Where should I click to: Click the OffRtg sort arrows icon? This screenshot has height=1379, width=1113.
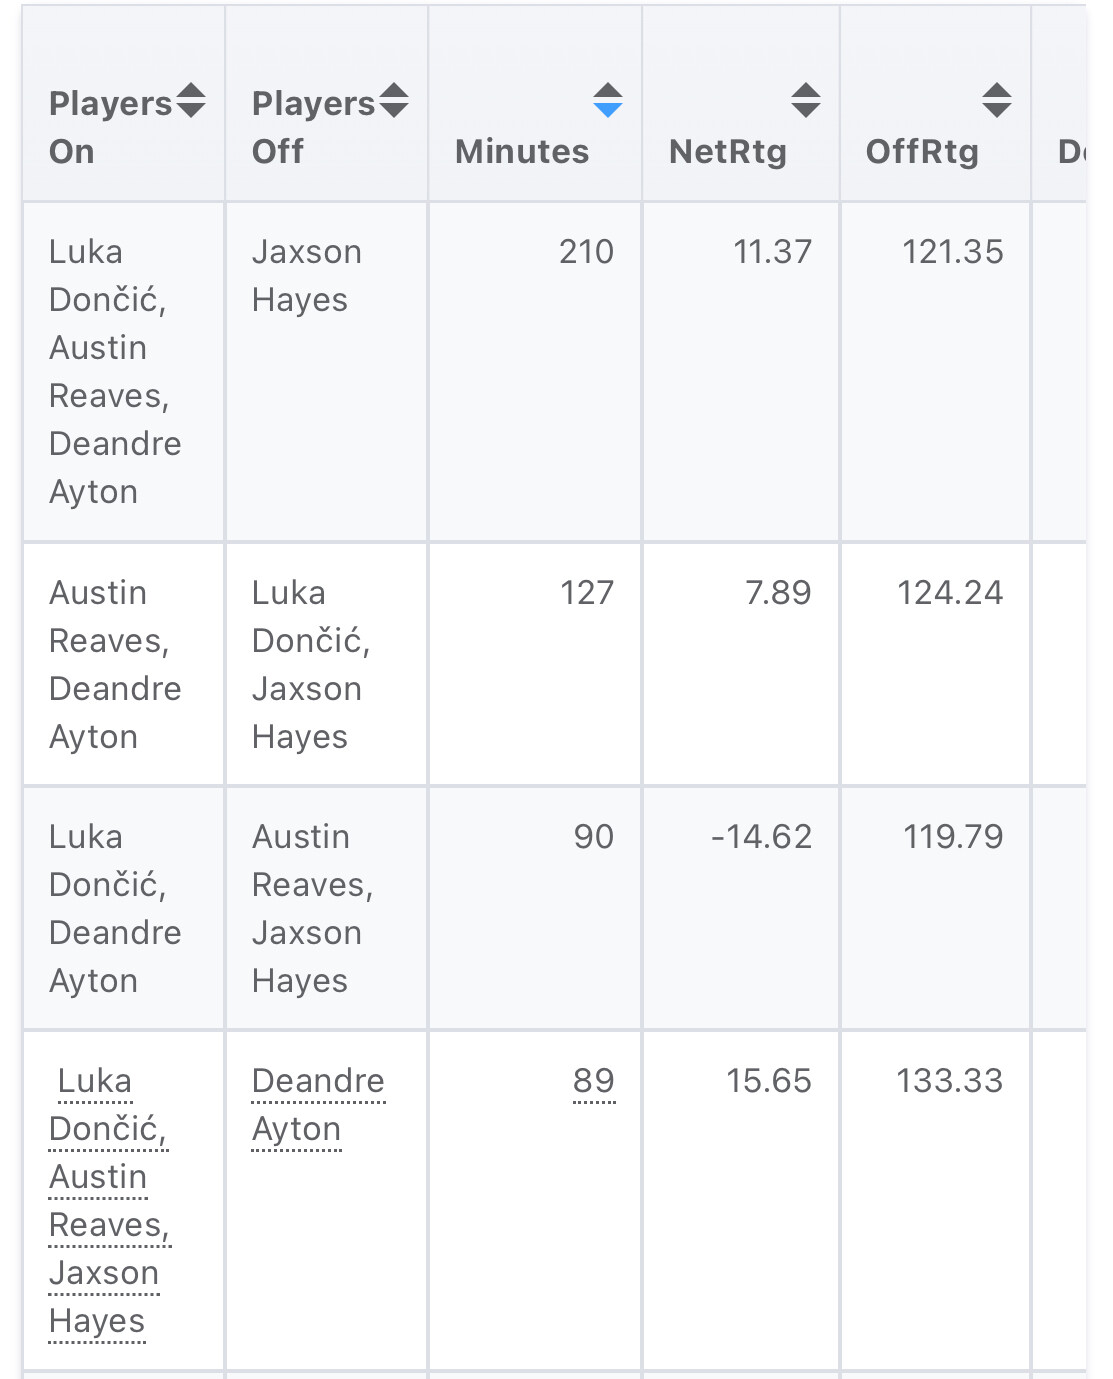tap(996, 101)
